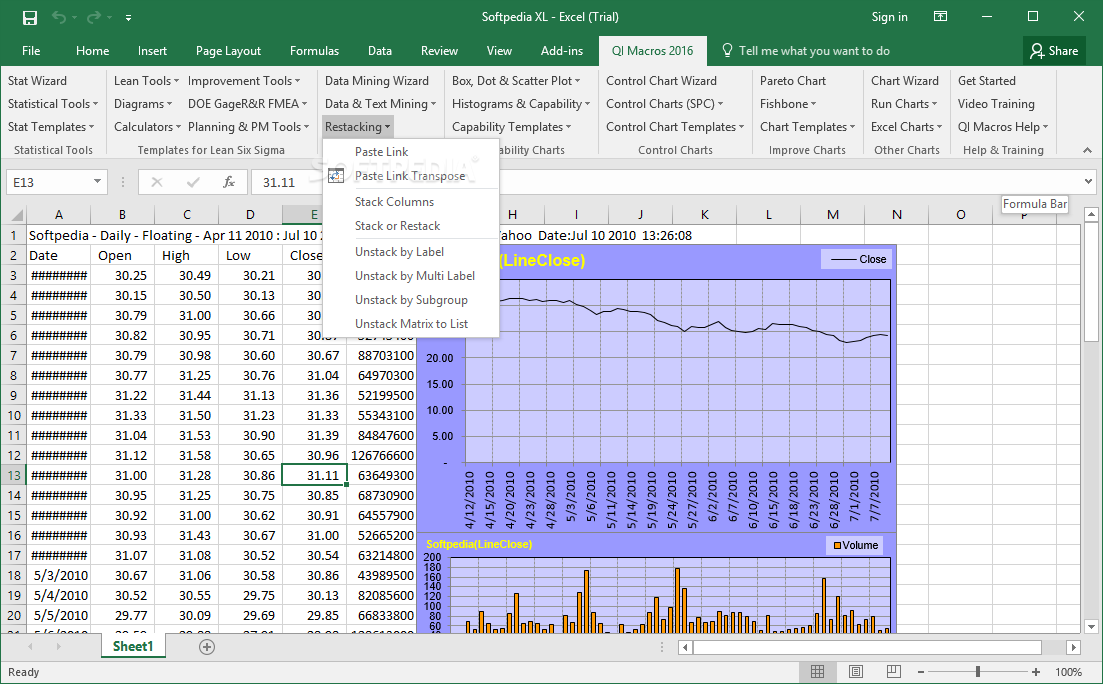Select the Sheet1 tab
1103x684 pixels.
click(133, 646)
